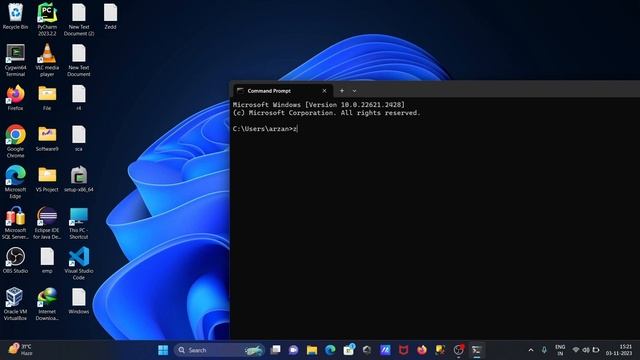The height and width of the screenshot is (360, 640).
Task: Open McAfee from the taskbar
Action: click(x=403, y=350)
